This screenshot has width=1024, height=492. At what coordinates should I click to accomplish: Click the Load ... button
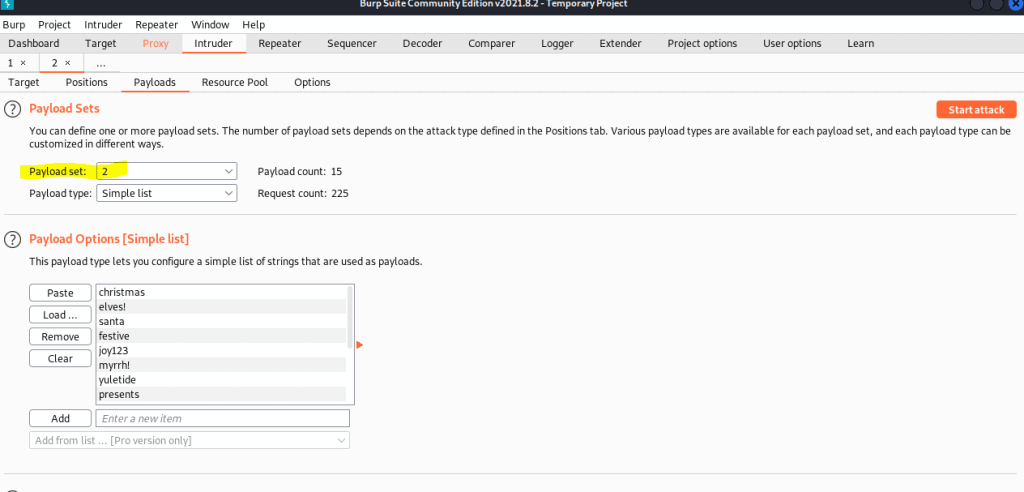60,315
